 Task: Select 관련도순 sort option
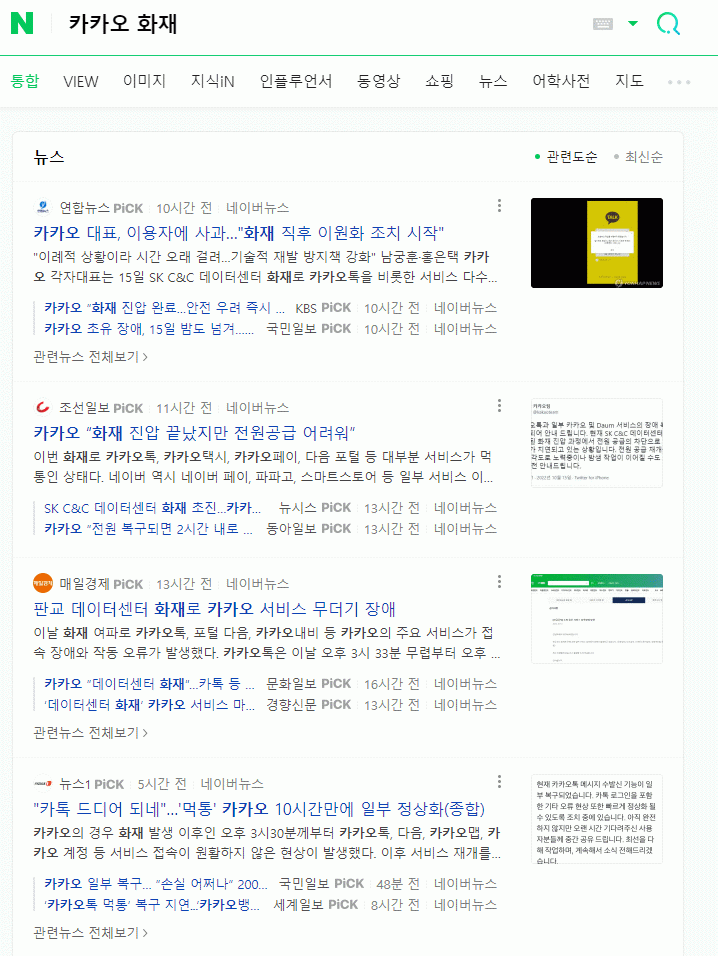[566, 157]
